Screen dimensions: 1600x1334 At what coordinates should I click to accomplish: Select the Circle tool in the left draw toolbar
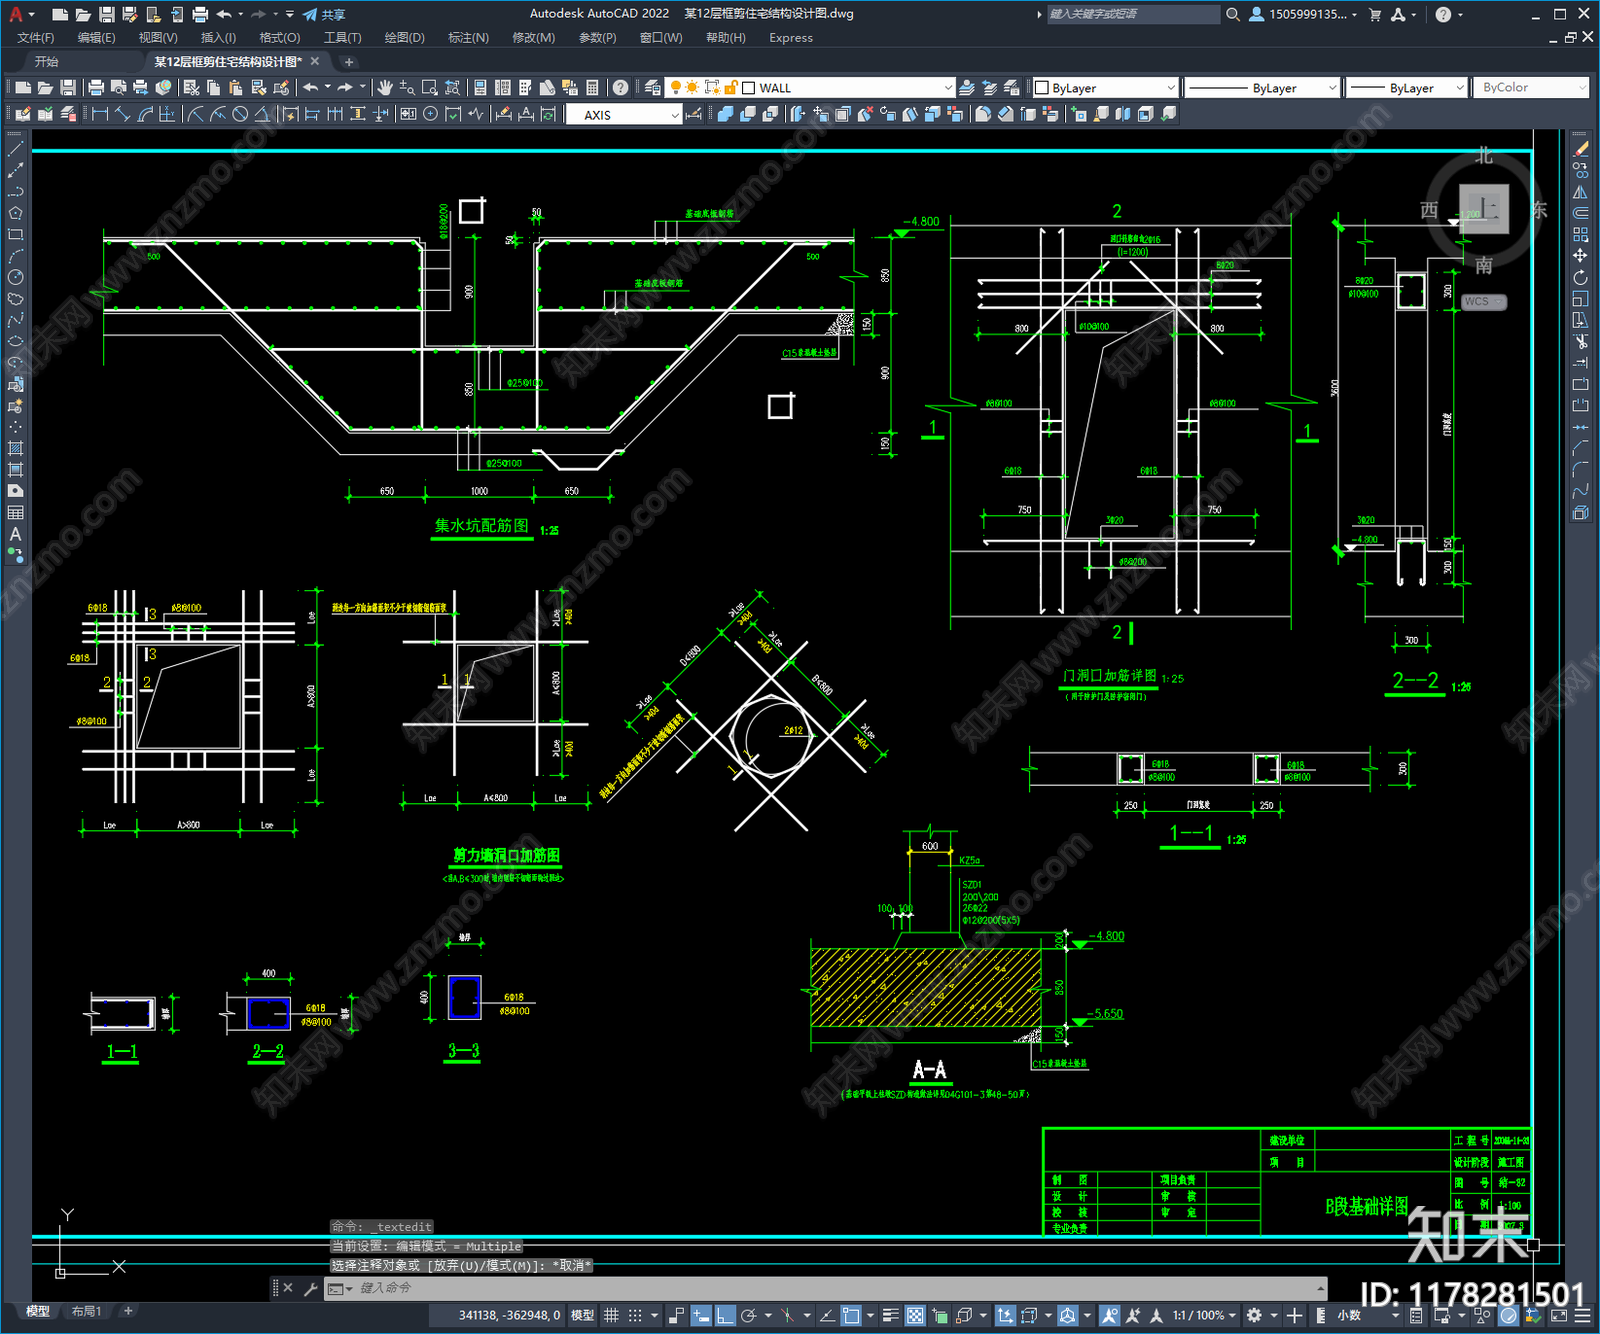[15, 277]
